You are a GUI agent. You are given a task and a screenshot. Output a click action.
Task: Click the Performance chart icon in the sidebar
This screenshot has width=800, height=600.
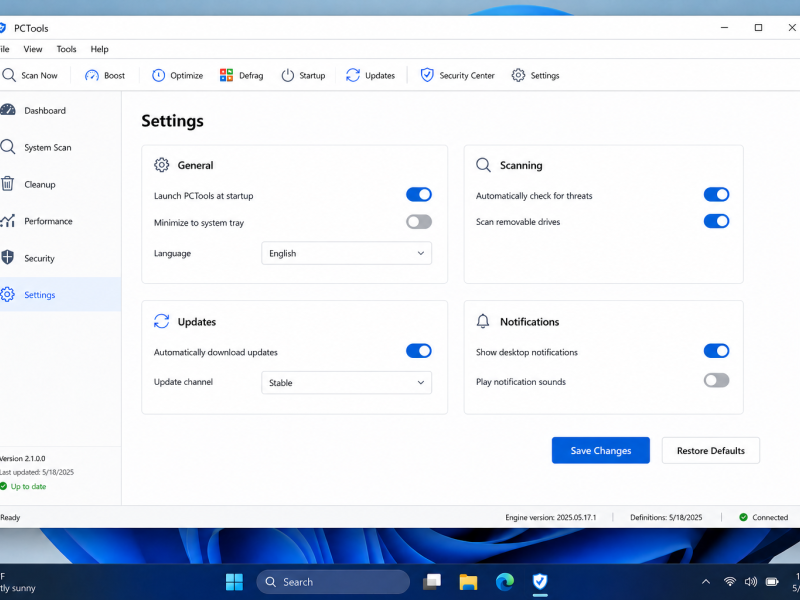click(8, 221)
